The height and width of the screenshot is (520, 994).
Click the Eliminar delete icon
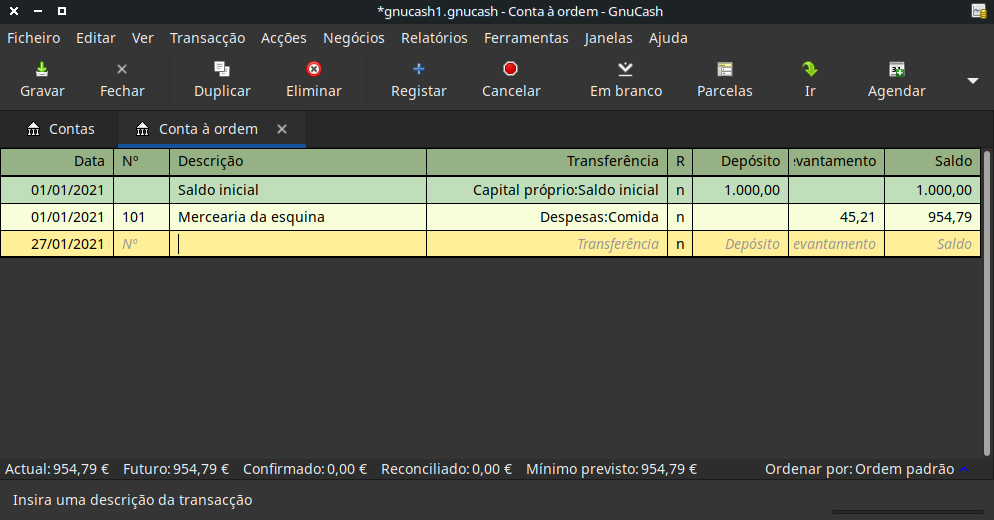[x=314, y=70]
